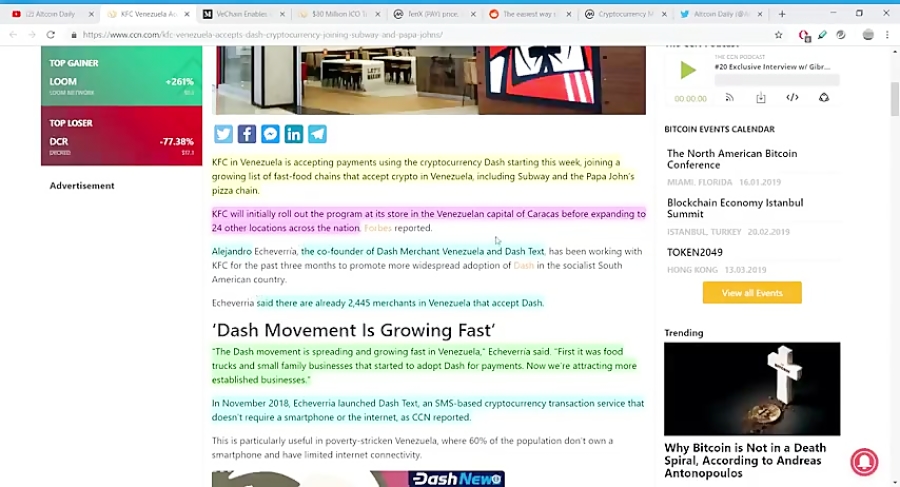Open the green pen highlighter extension
Screen dimensions: 900x487
point(823,35)
